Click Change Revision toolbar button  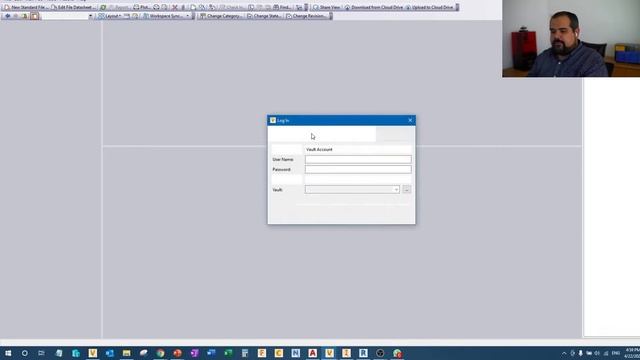click(307, 16)
